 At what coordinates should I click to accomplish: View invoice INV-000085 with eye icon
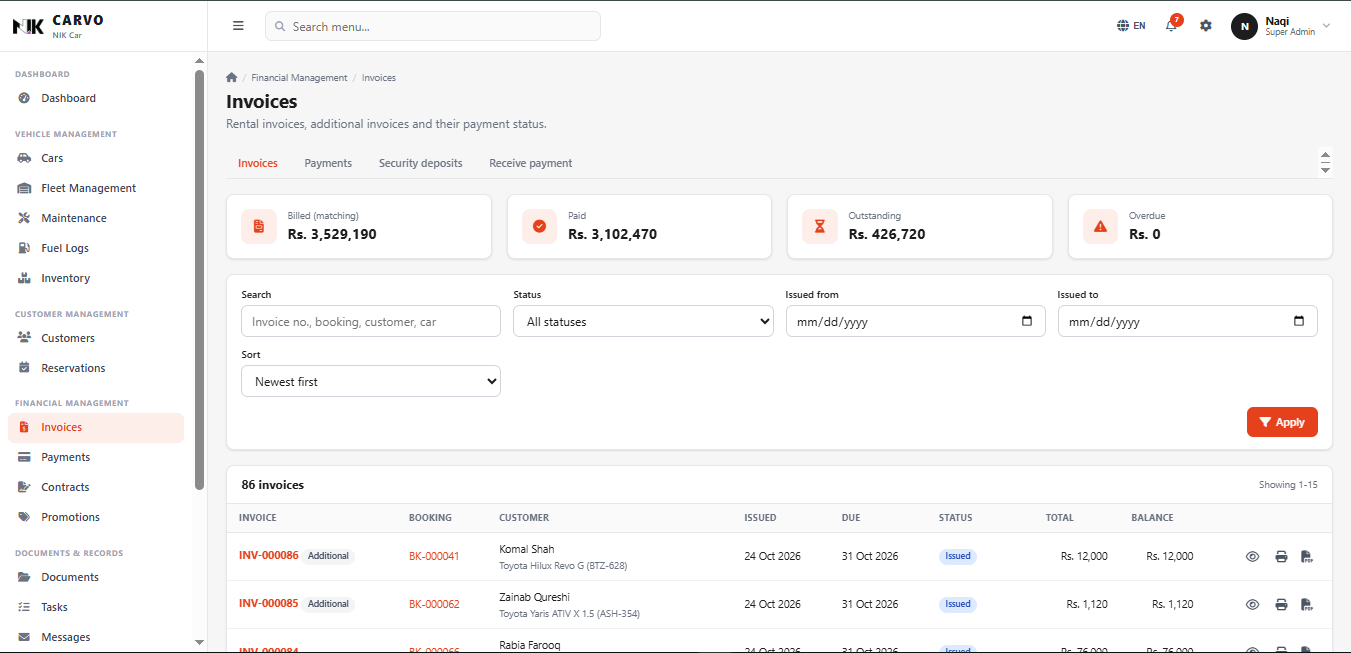(1252, 605)
